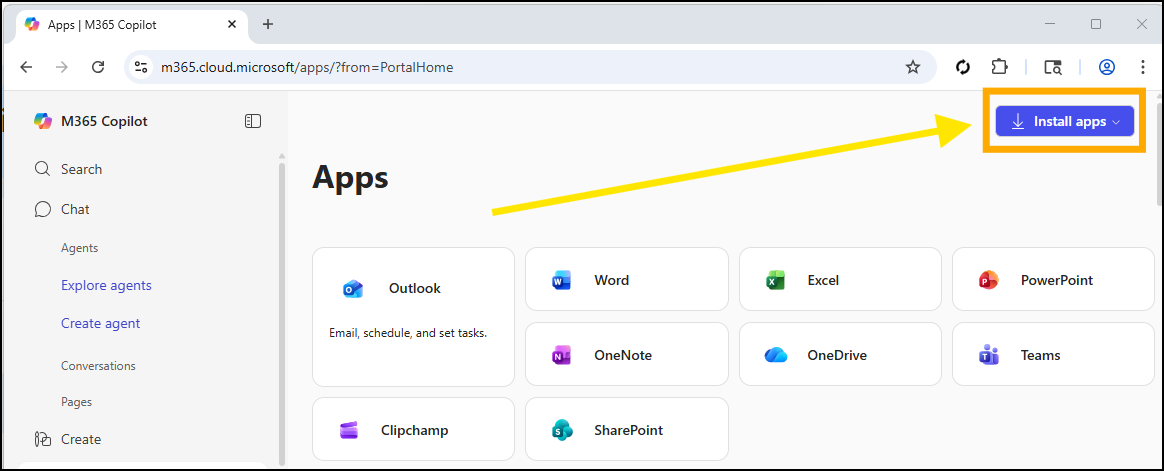Click the PowerPoint app icon
Screen dimensions: 1164x471
point(988,281)
